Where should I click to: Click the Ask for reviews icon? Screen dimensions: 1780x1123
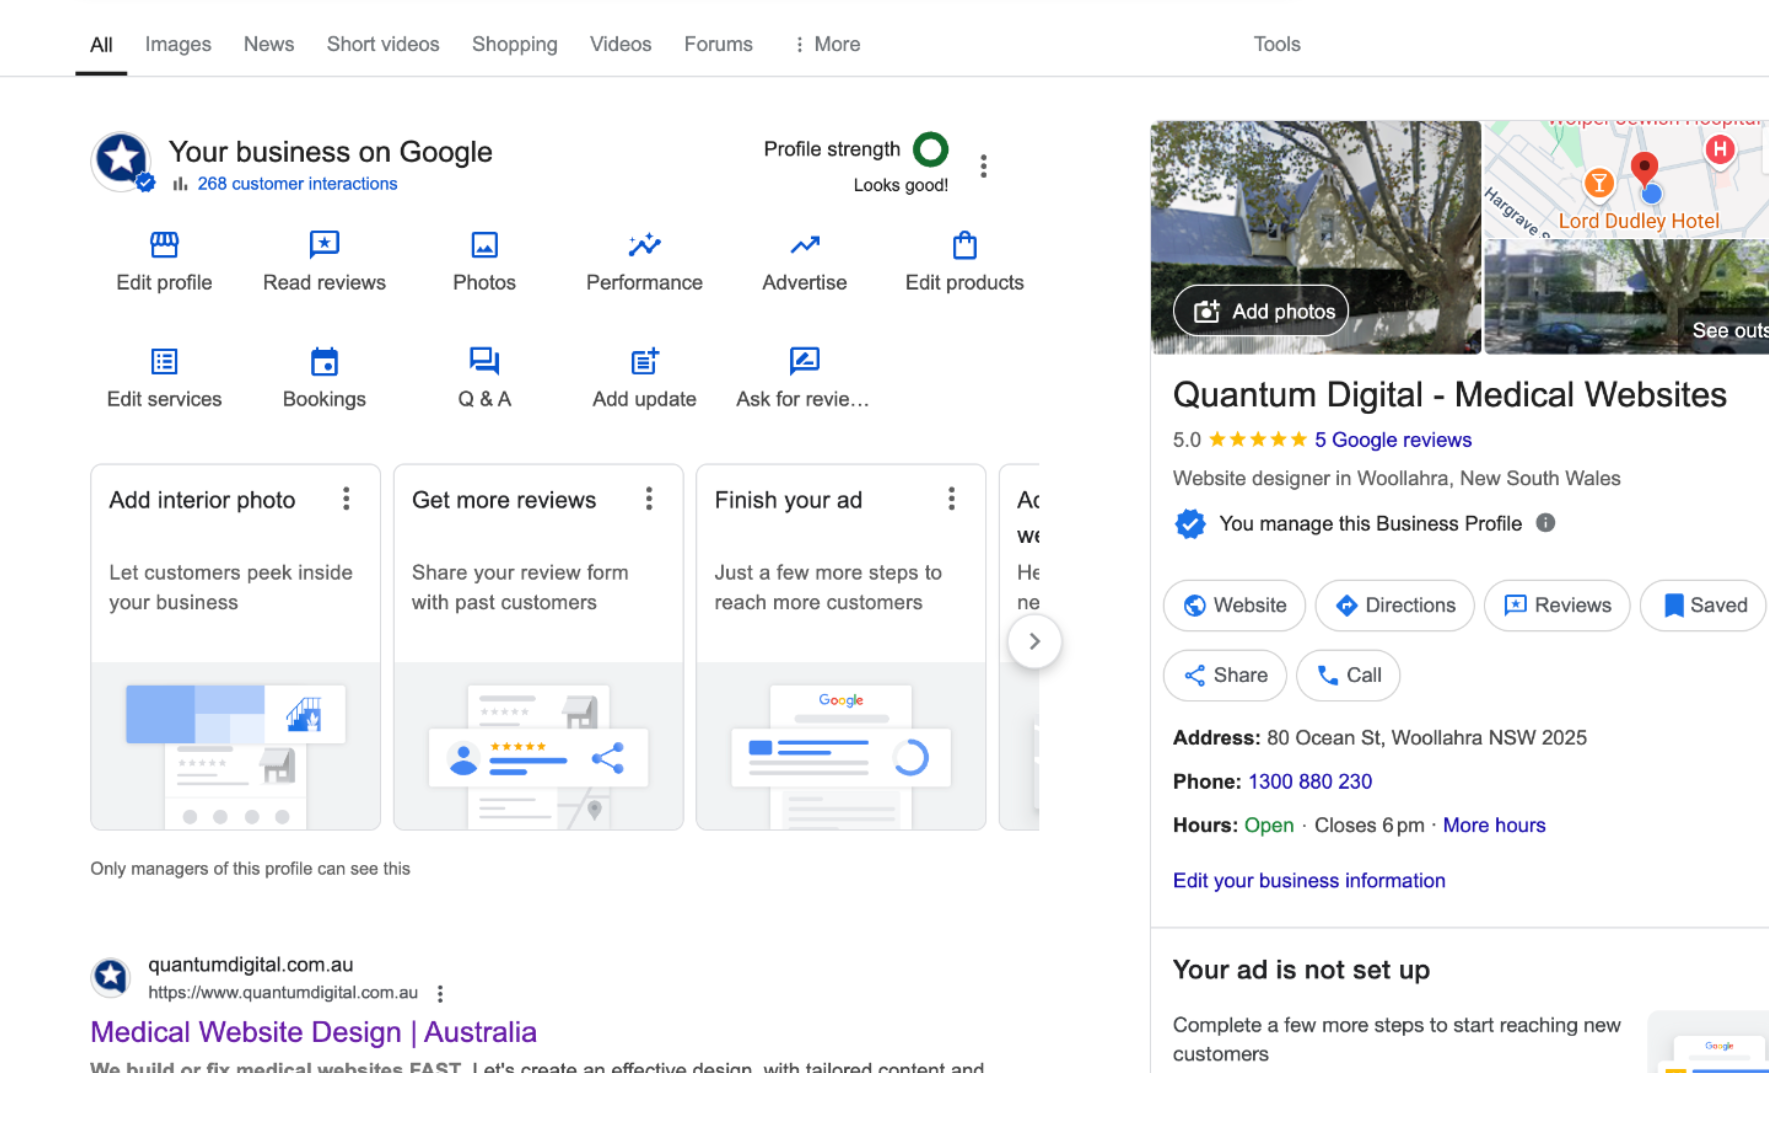click(x=804, y=361)
